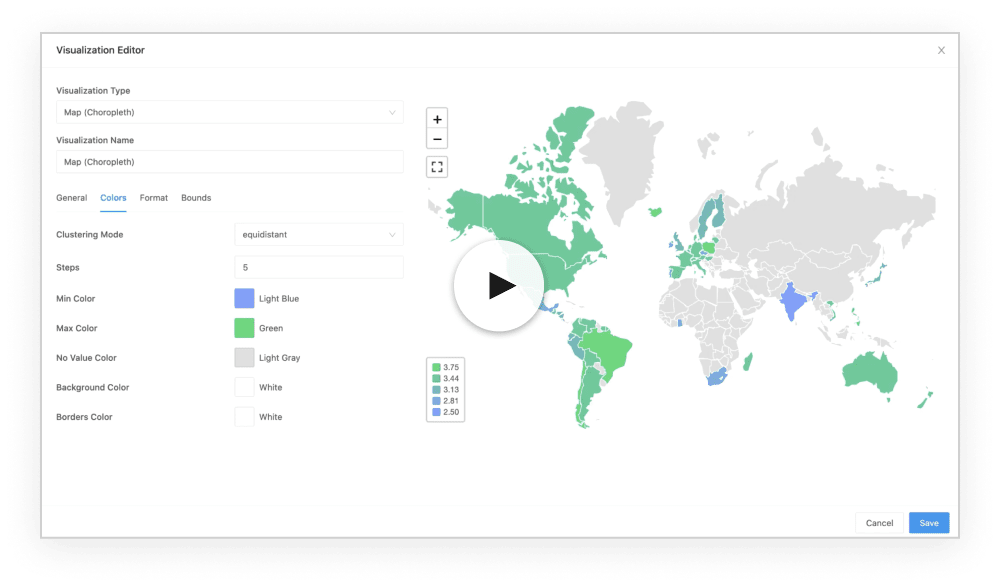
Task: Select the Background Color white swatch
Action: (x=244, y=387)
